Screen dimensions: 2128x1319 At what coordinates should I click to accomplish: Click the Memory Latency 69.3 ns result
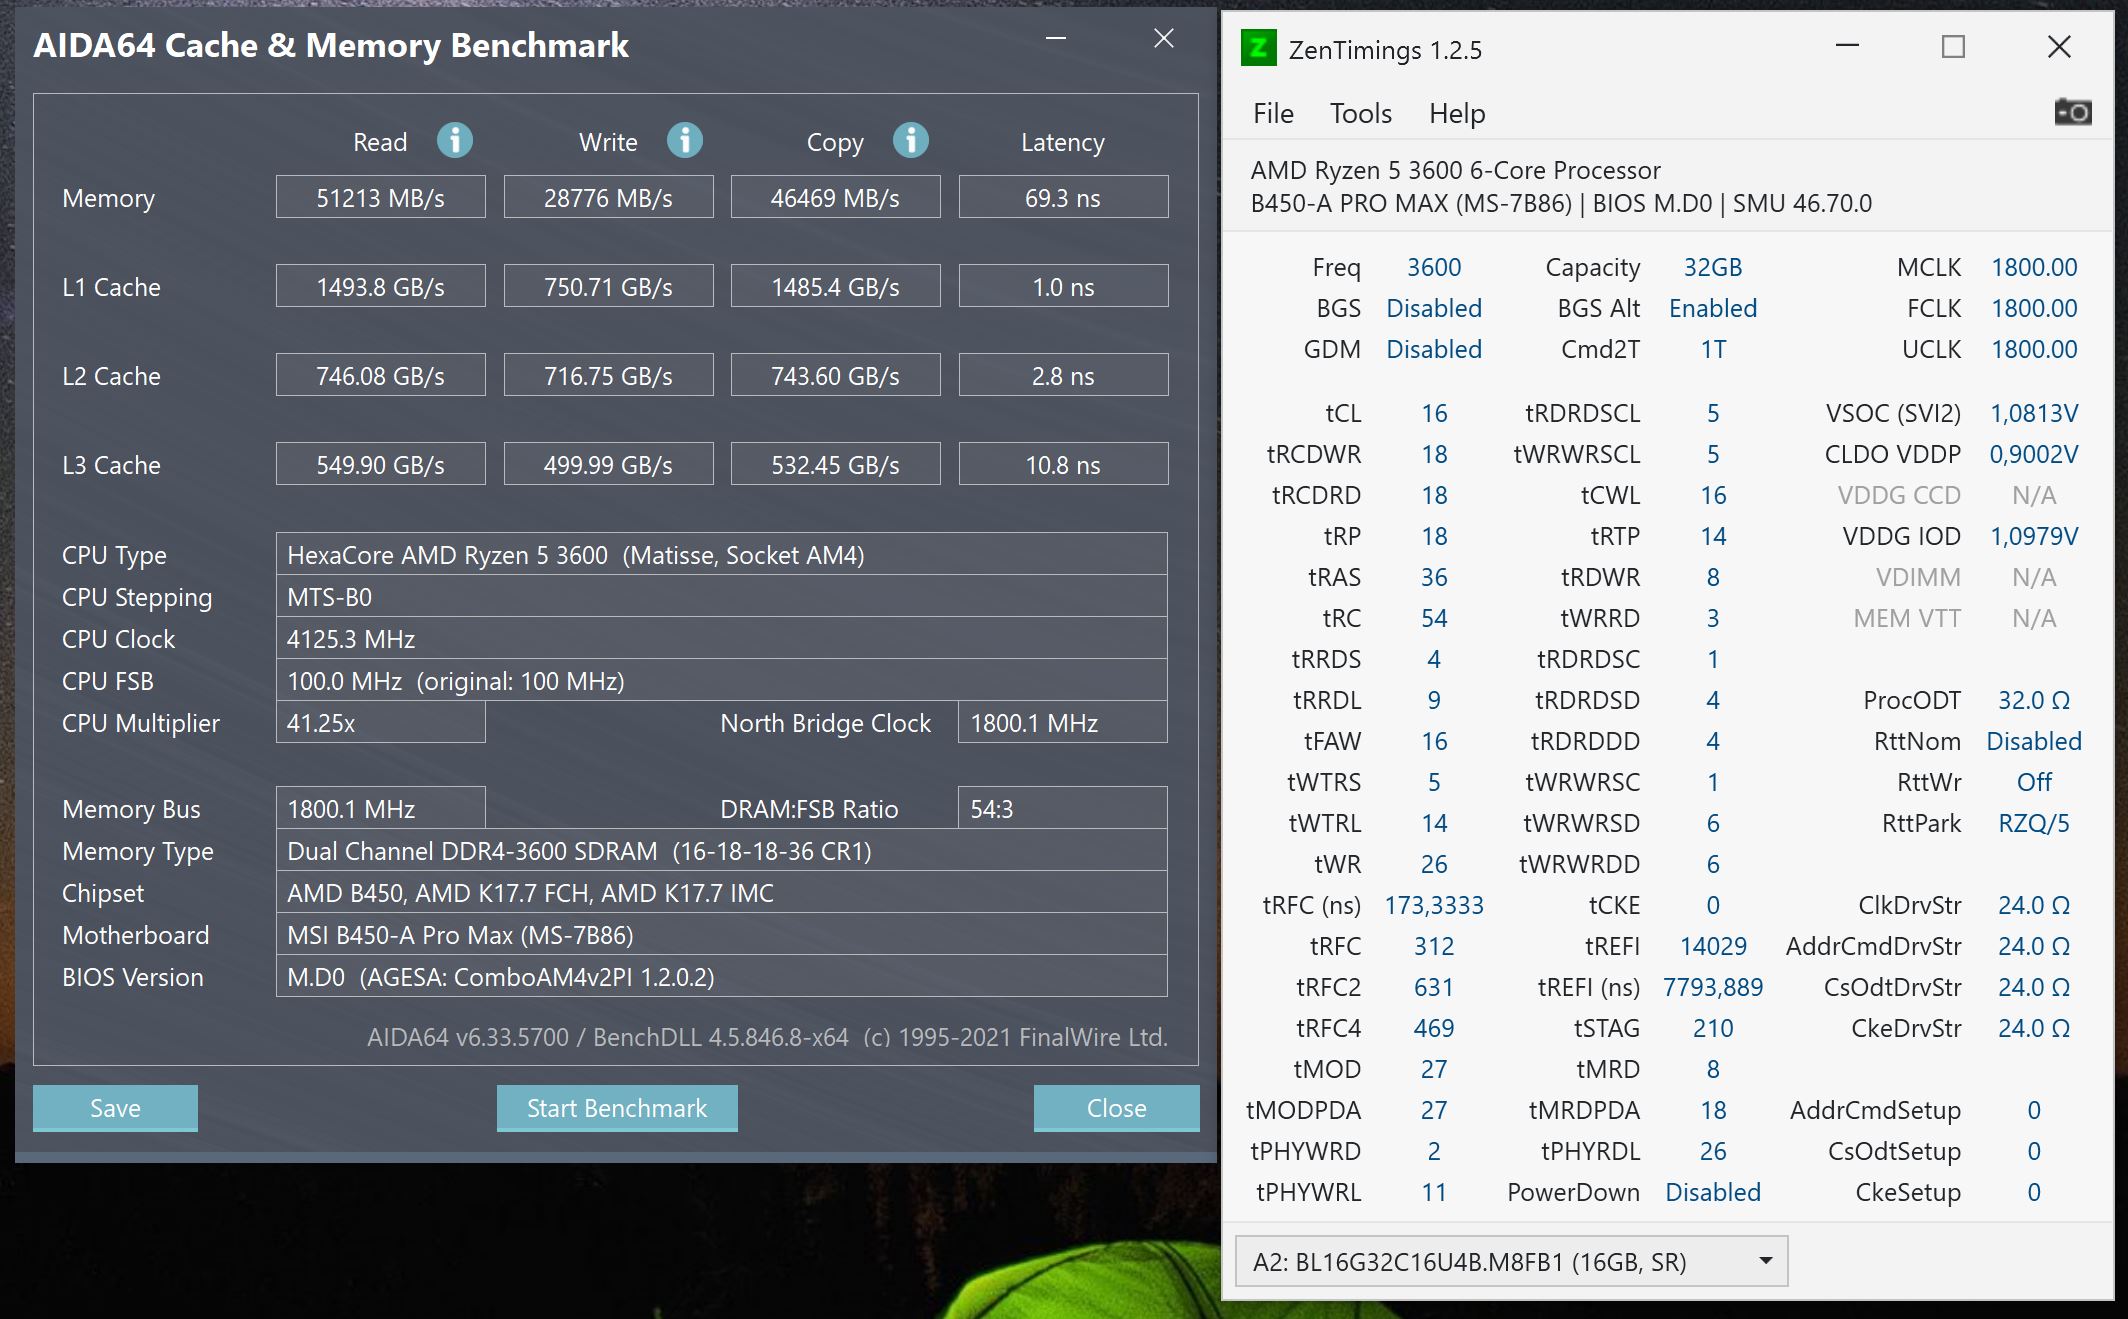pos(1063,198)
